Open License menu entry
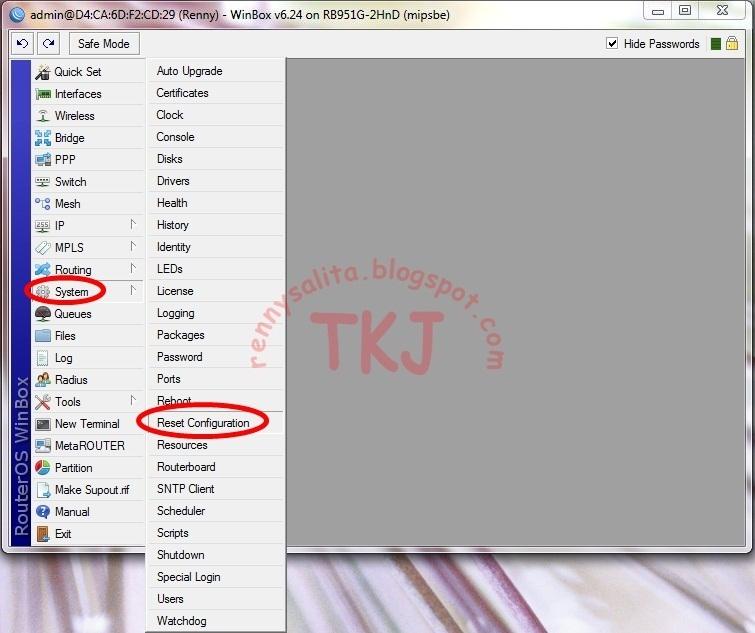This screenshot has height=633, width=755. point(216,291)
